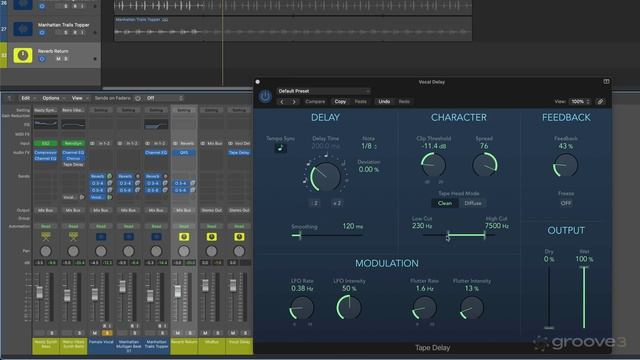
Task: Open the mixer View menu
Action: pos(79,98)
